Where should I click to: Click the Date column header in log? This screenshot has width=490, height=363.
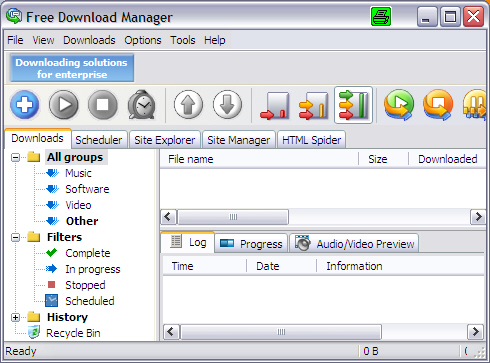[x=281, y=266]
